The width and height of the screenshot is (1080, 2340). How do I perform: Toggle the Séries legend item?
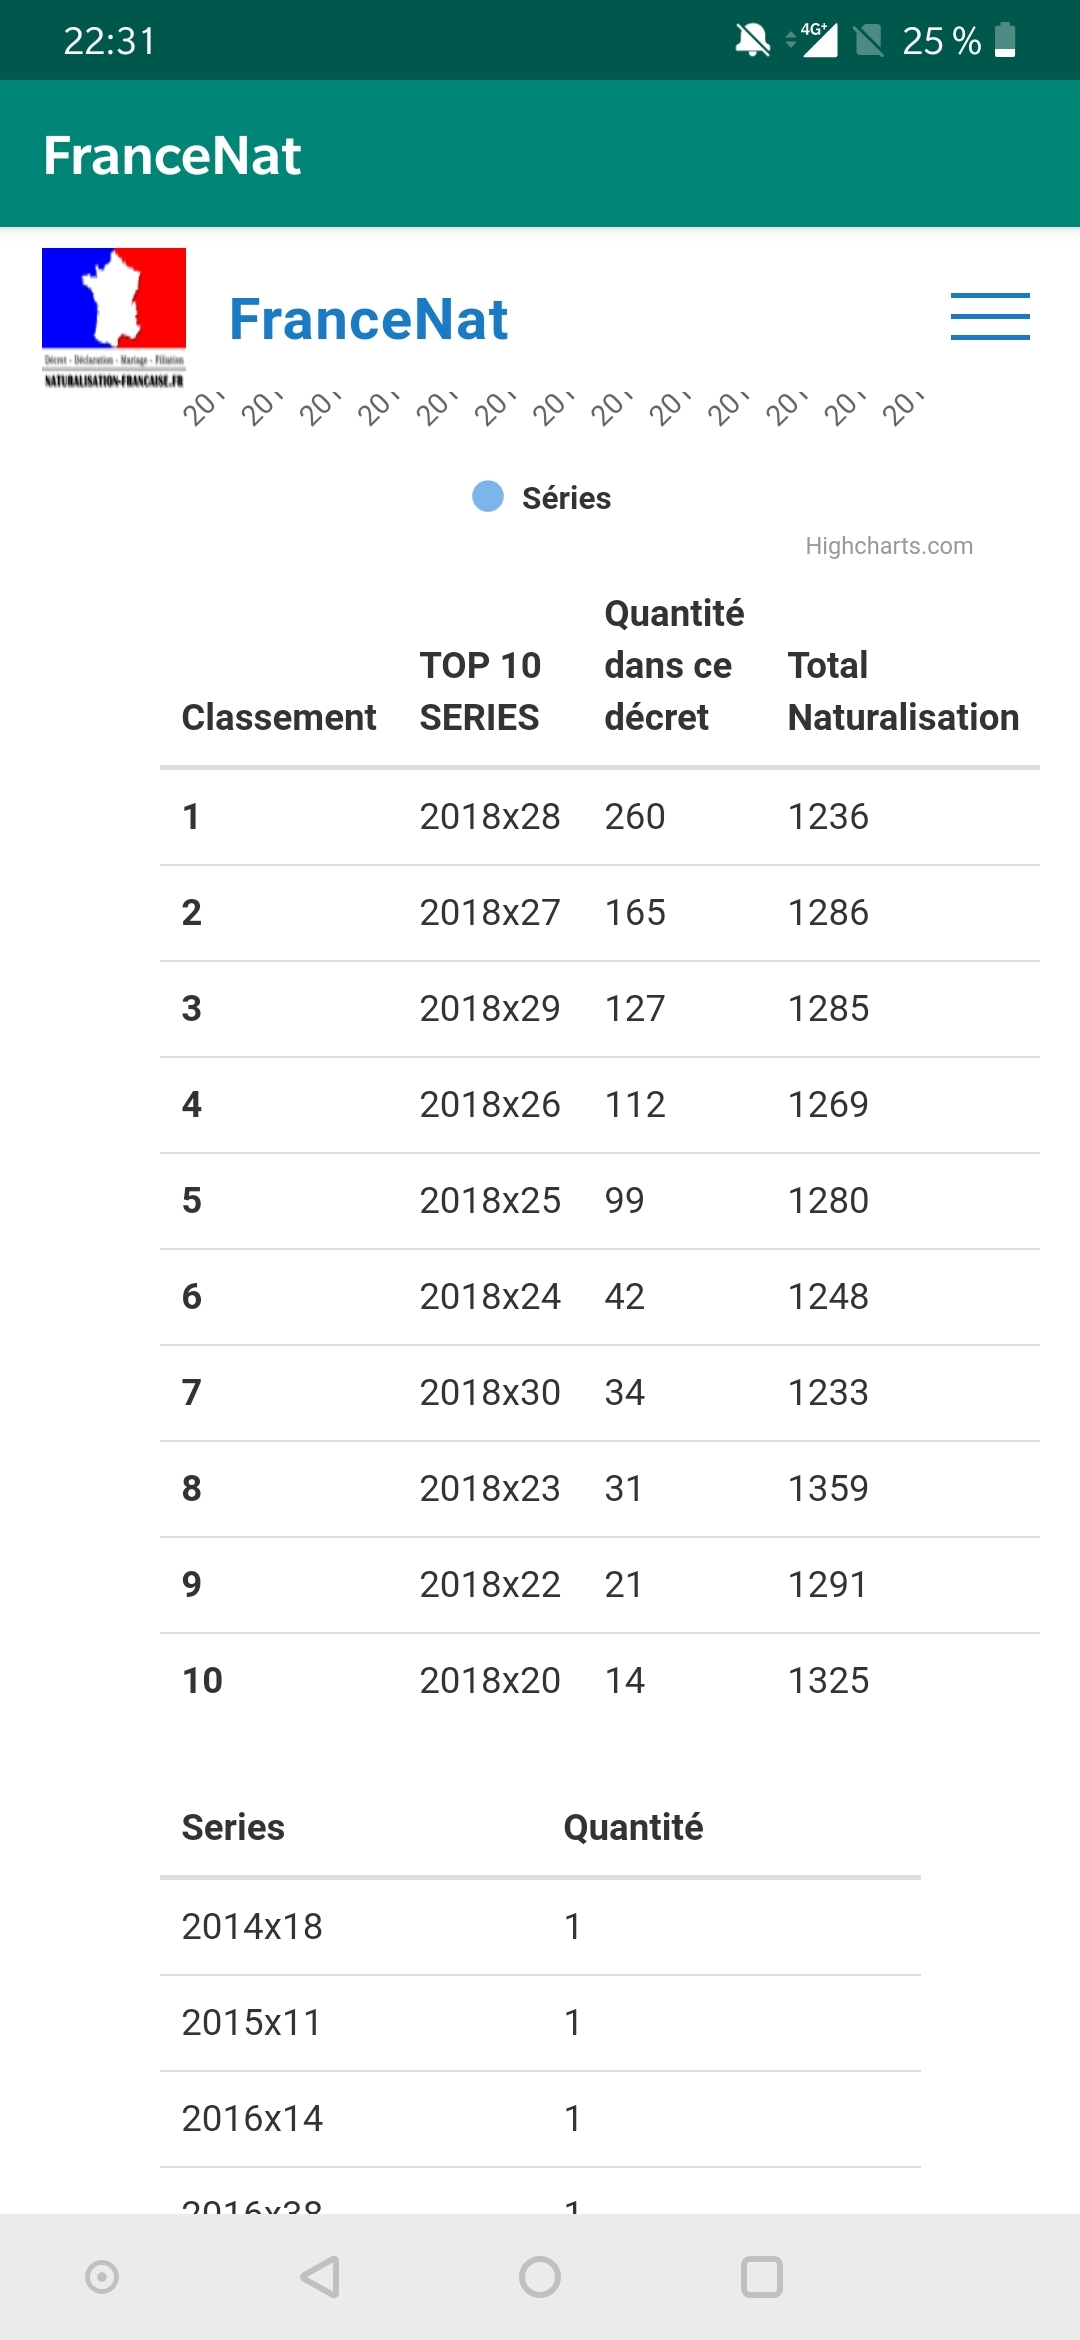542,497
